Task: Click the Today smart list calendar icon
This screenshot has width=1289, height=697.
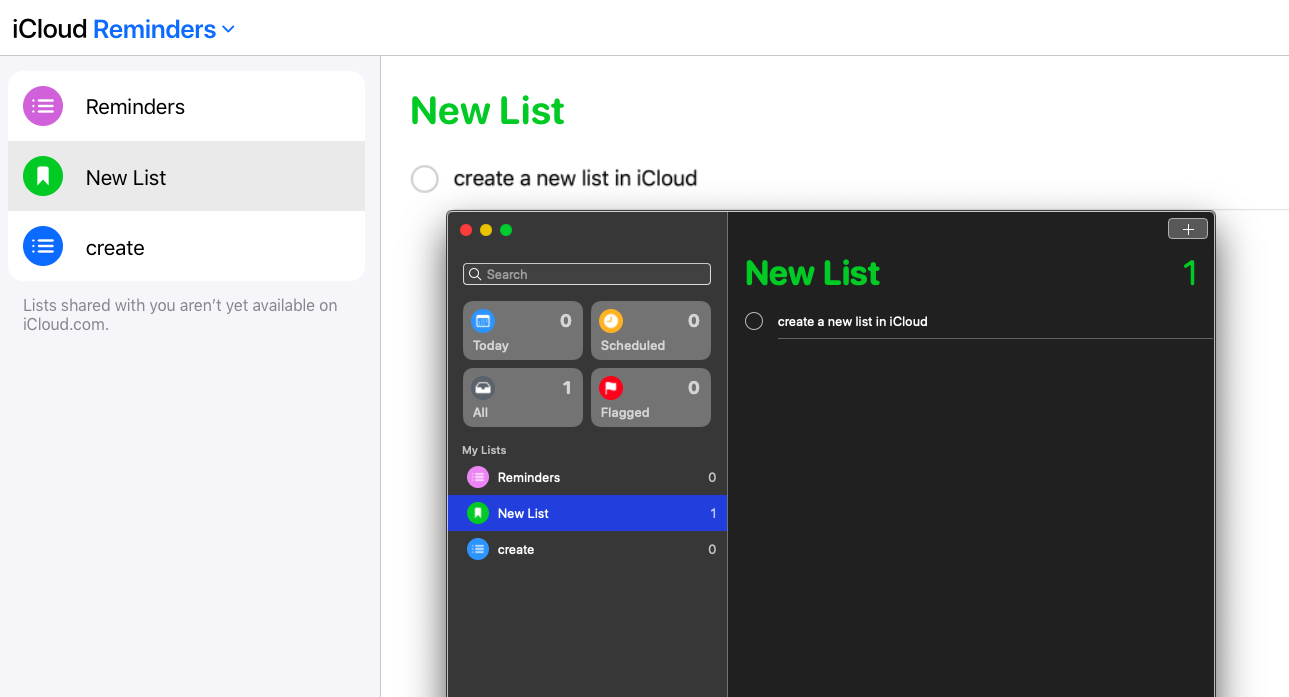Action: pos(483,320)
